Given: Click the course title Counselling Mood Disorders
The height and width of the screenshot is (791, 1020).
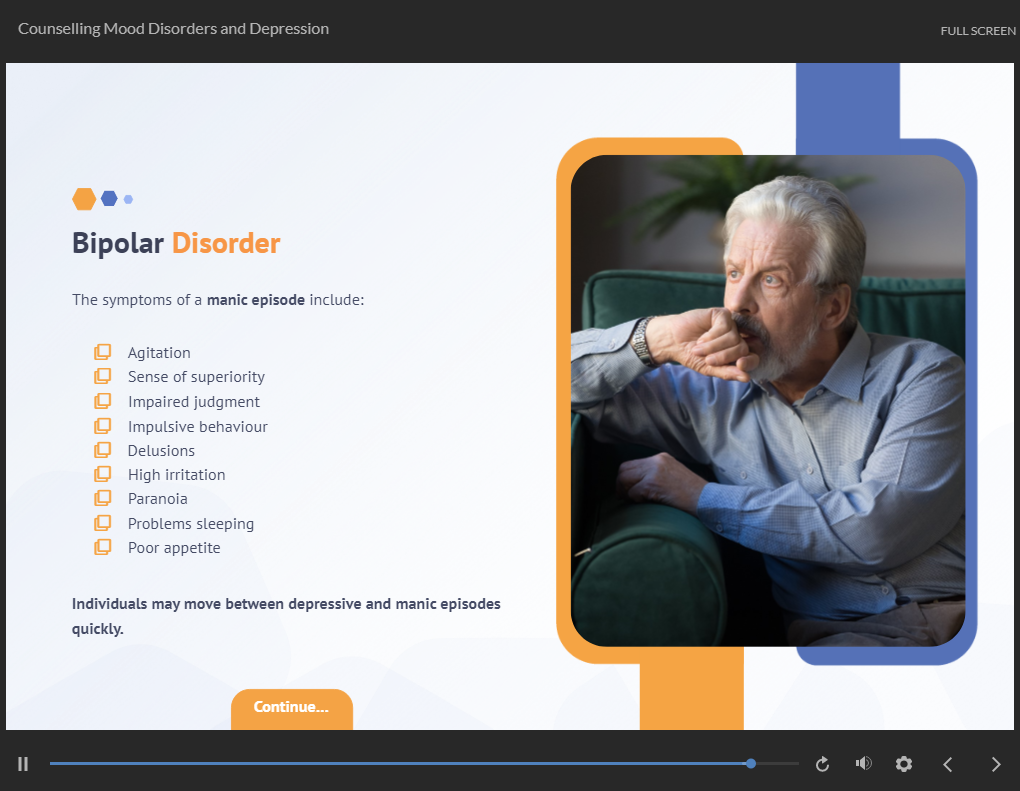Looking at the screenshot, I should click(173, 29).
